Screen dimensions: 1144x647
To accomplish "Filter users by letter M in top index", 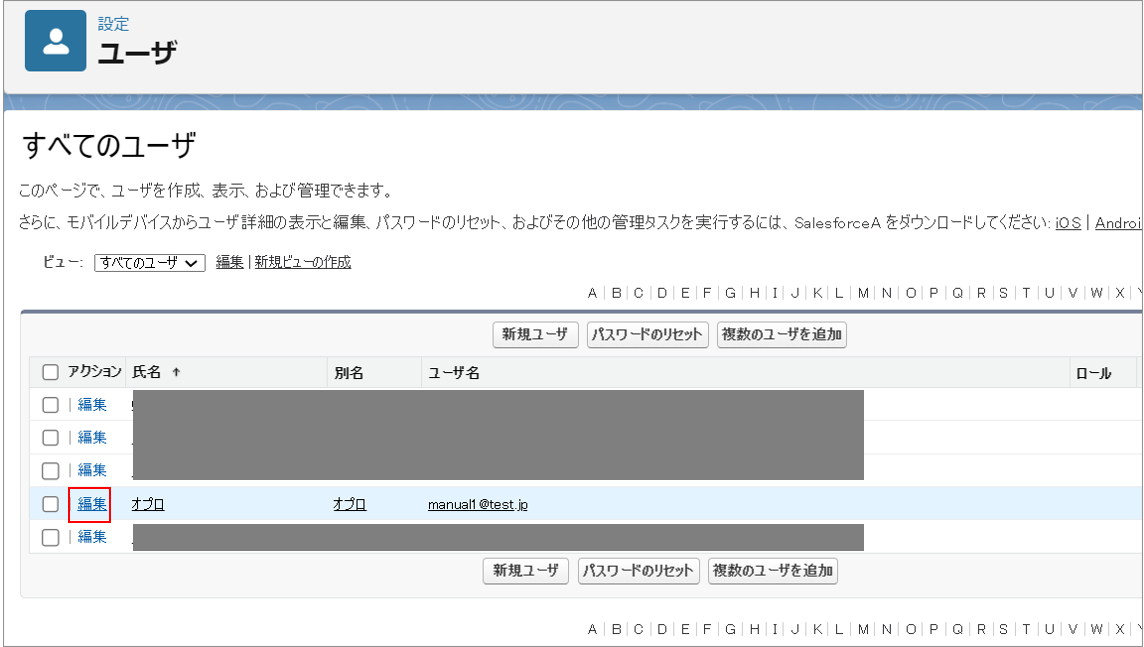I will click(x=863, y=293).
